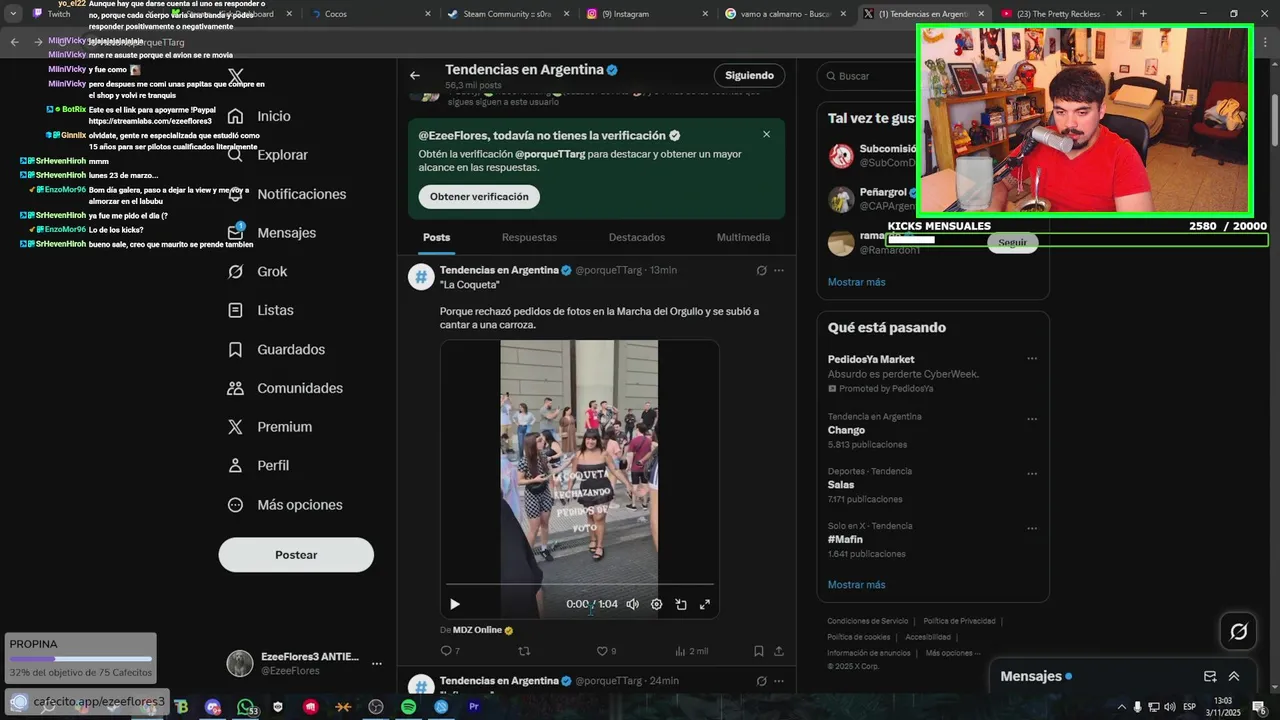Open WhatsApp from the taskbar
1280x720 pixels.
245,707
